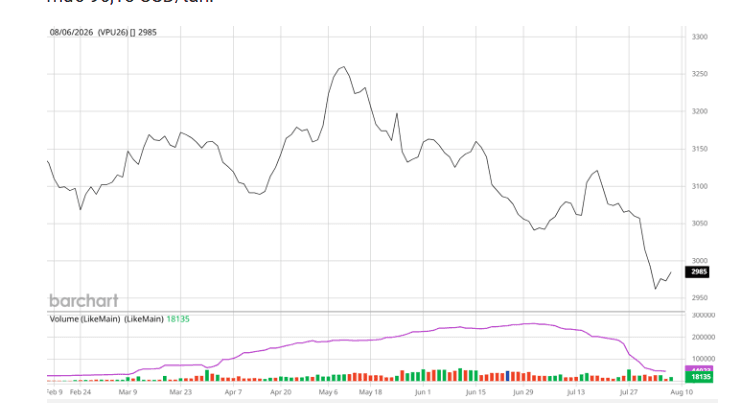Click the Volume (LikeMain) legend label
Image resolution: width=747 pixels, height=403 pixels.
(x=85, y=319)
